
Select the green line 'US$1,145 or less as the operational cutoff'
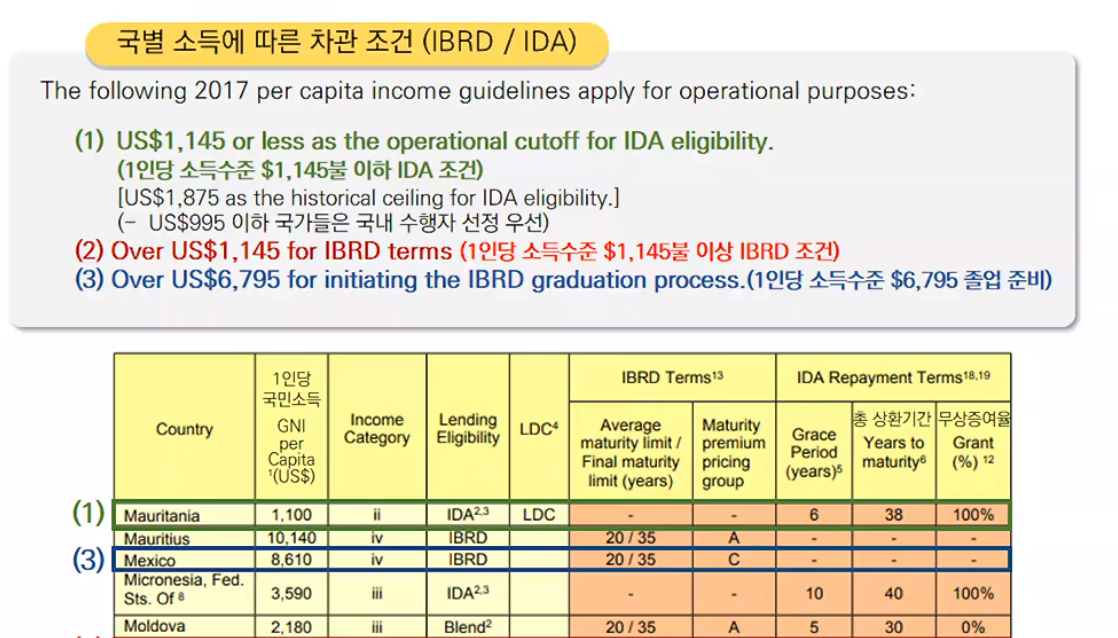click(x=444, y=141)
